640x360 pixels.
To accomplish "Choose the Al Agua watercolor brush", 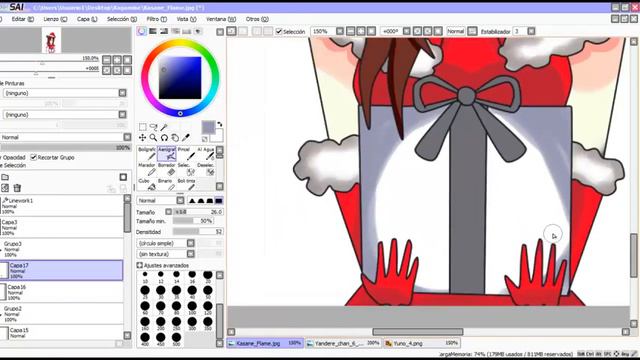I will (x=206, y=154).
